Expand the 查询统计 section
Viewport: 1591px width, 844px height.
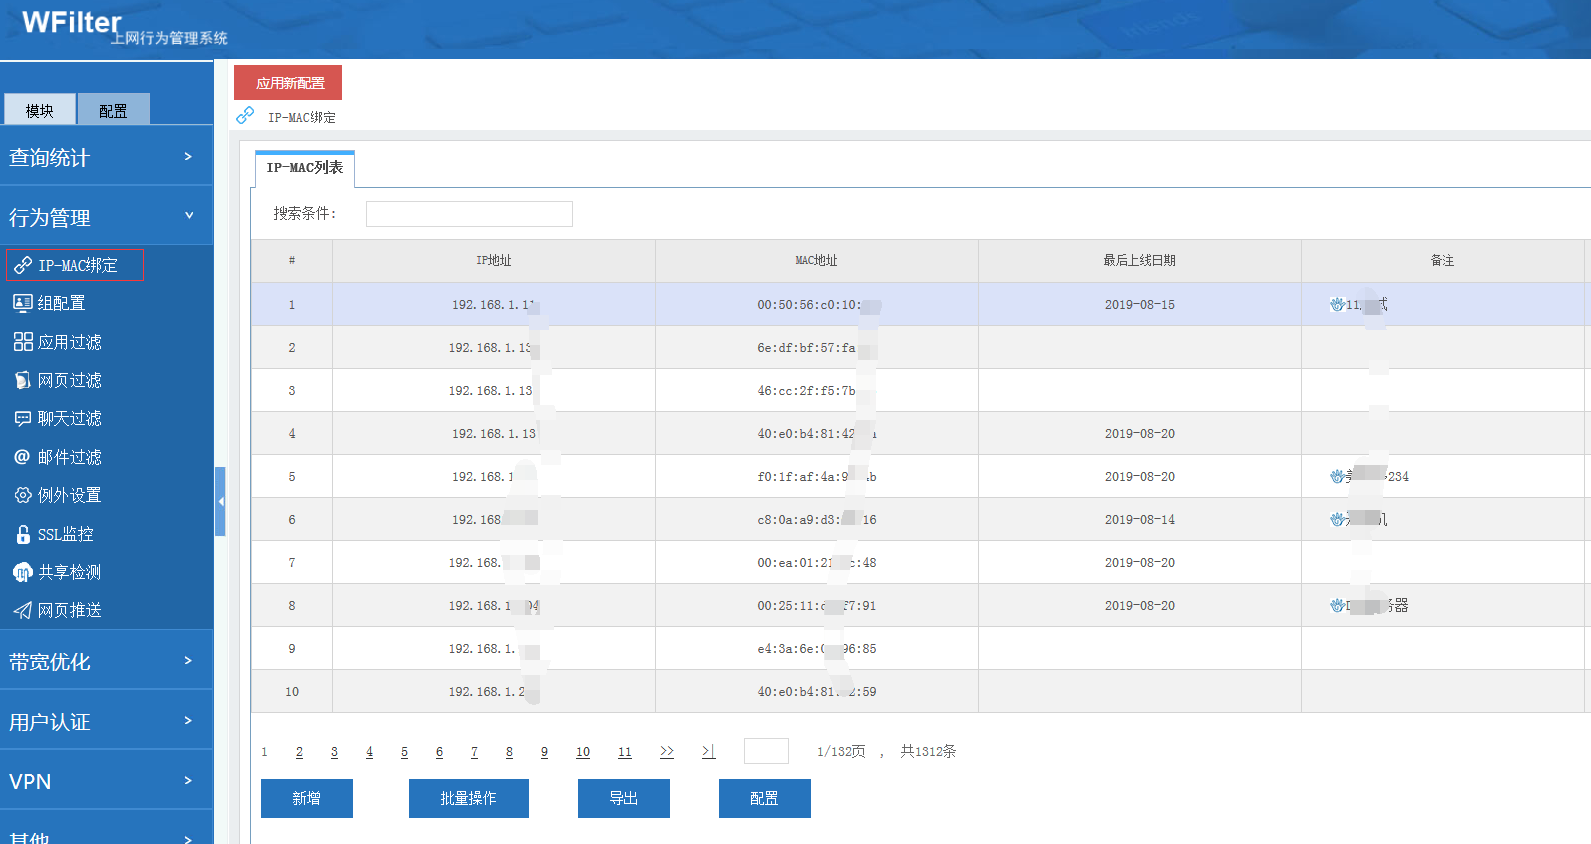[106, 157]
